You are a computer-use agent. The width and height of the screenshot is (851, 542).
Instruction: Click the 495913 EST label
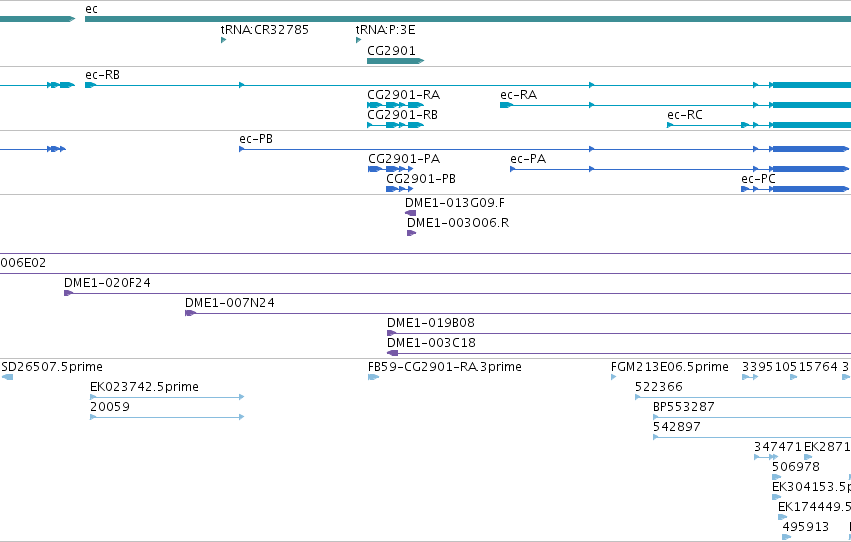pyautogui.click(x=805, y=527)
